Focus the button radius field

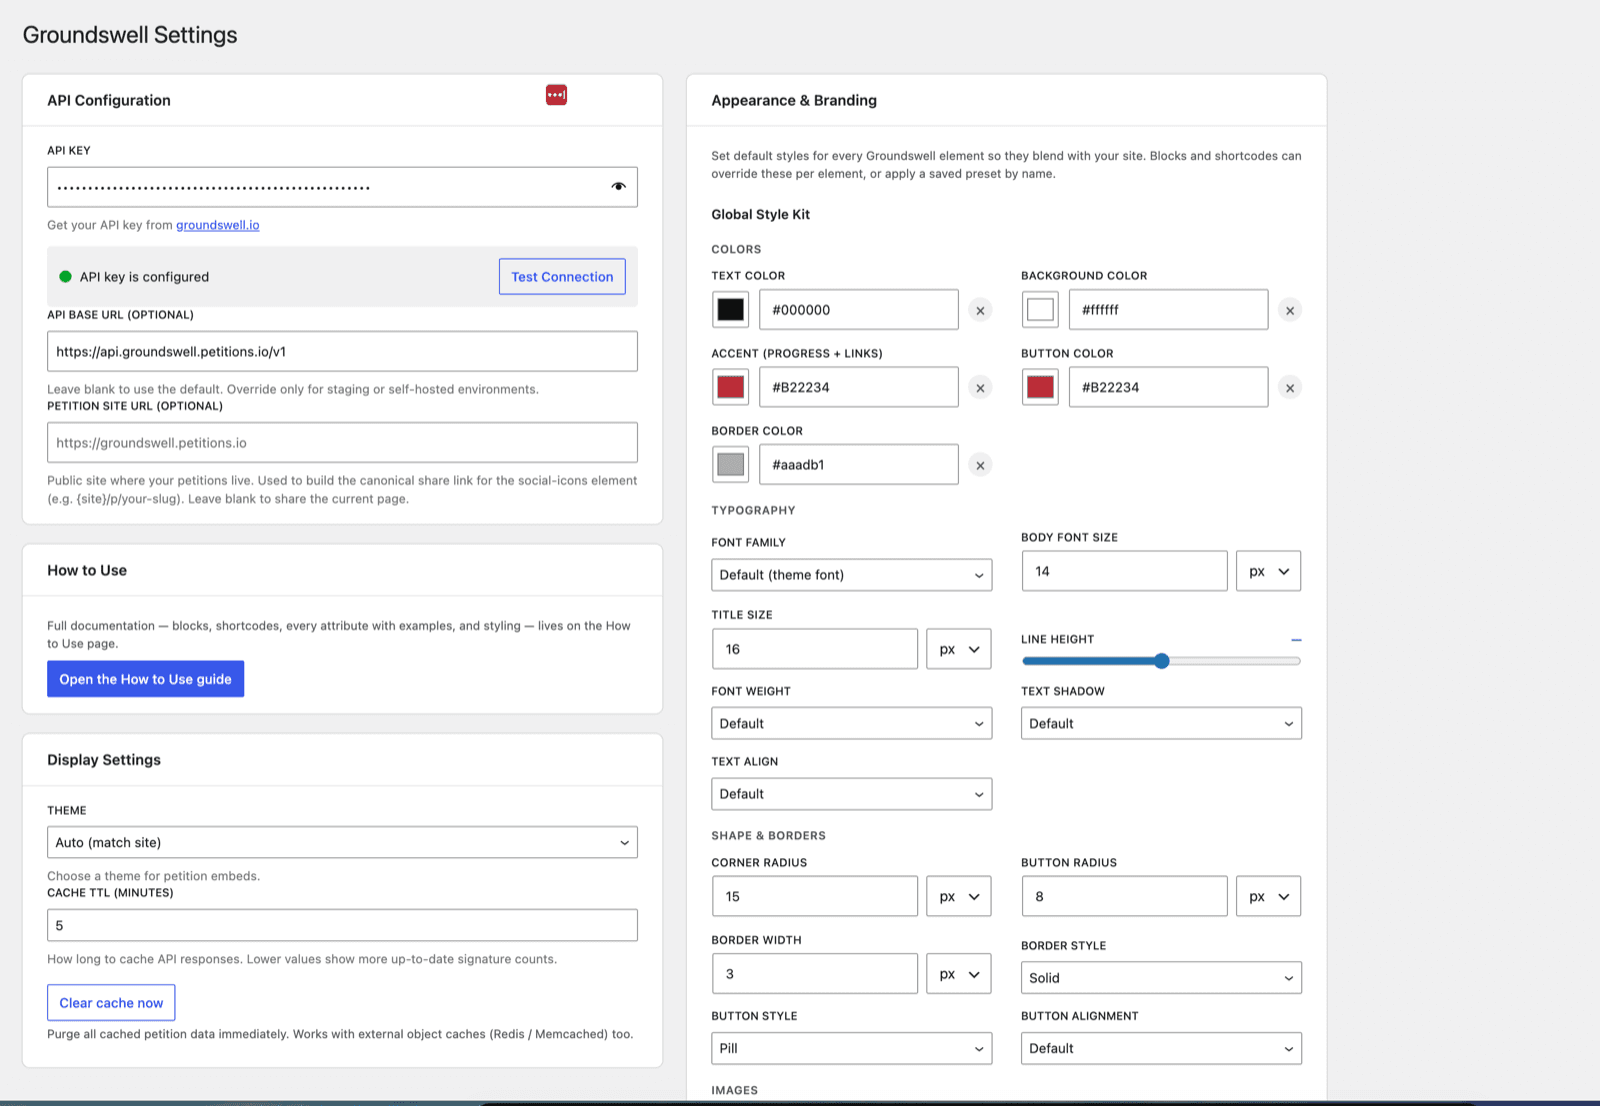click(1124, 896)
